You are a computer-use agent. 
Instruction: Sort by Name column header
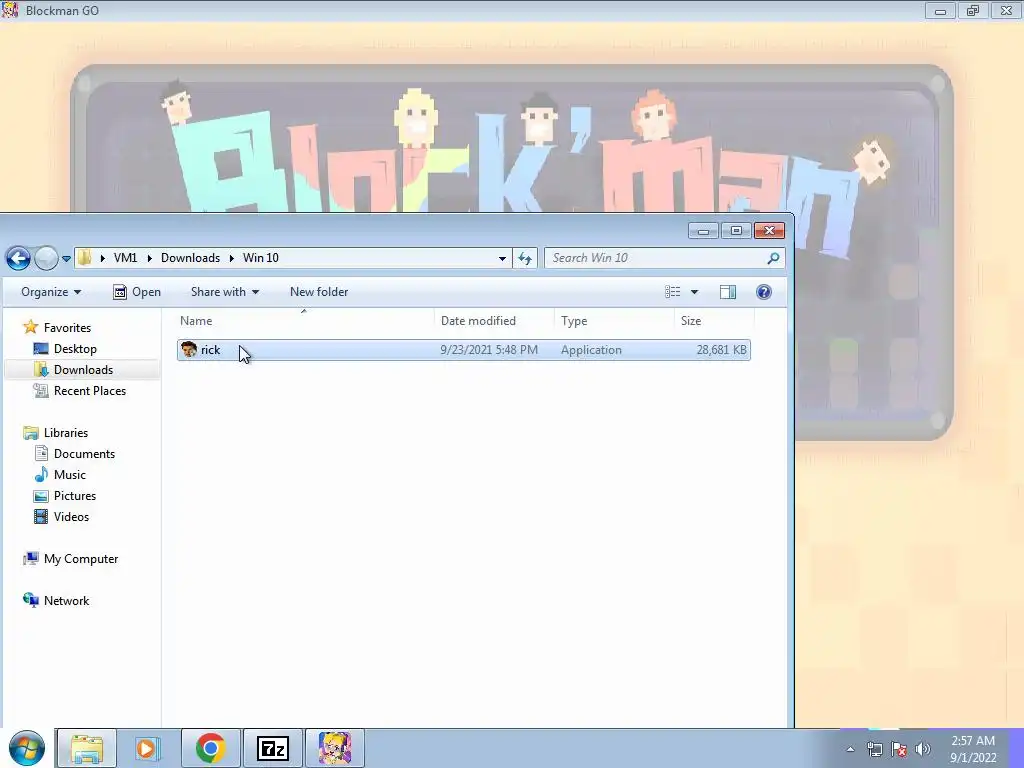304,321
